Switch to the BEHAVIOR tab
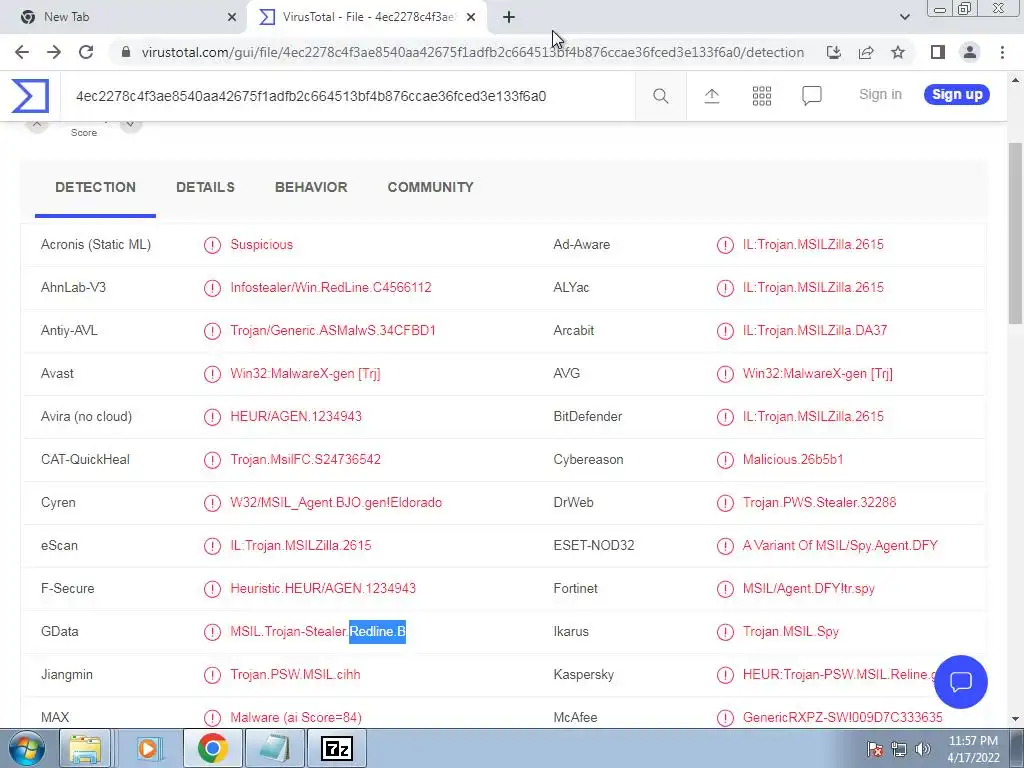Viewport: 1024px width, 768px height. click(311, 187)
